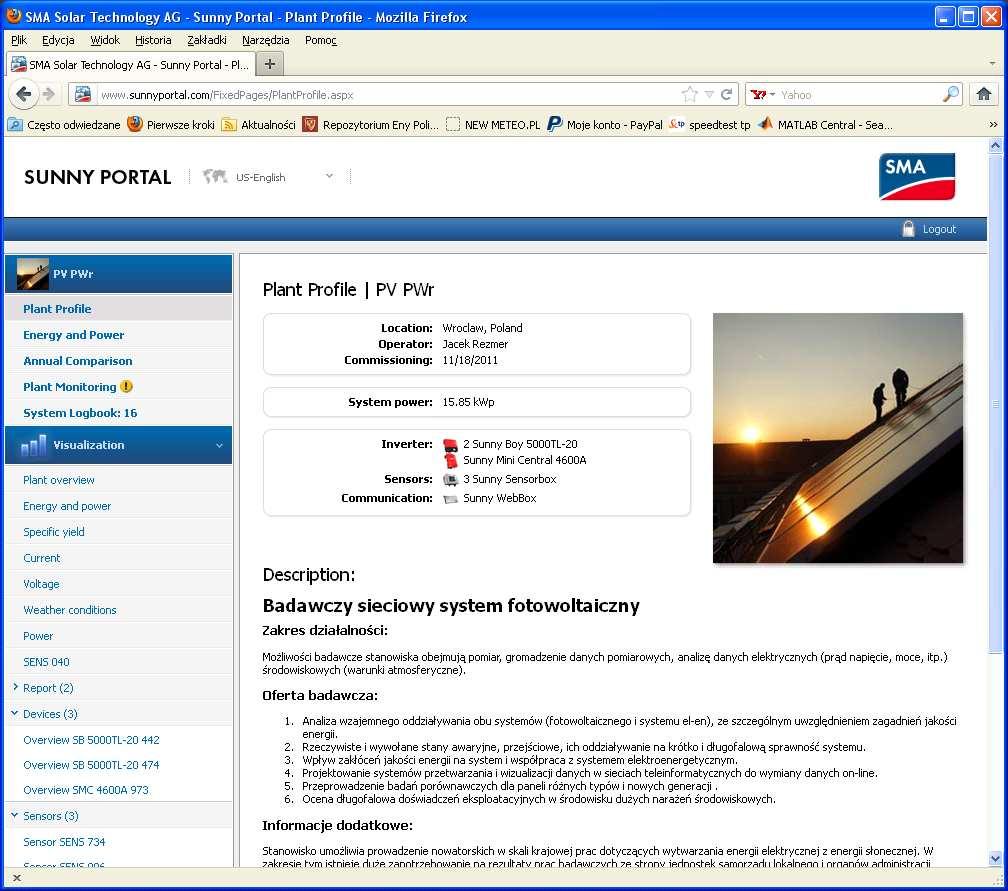Click the site identity icon in address bar
The image size is (1008, 891).
(83, 94)
